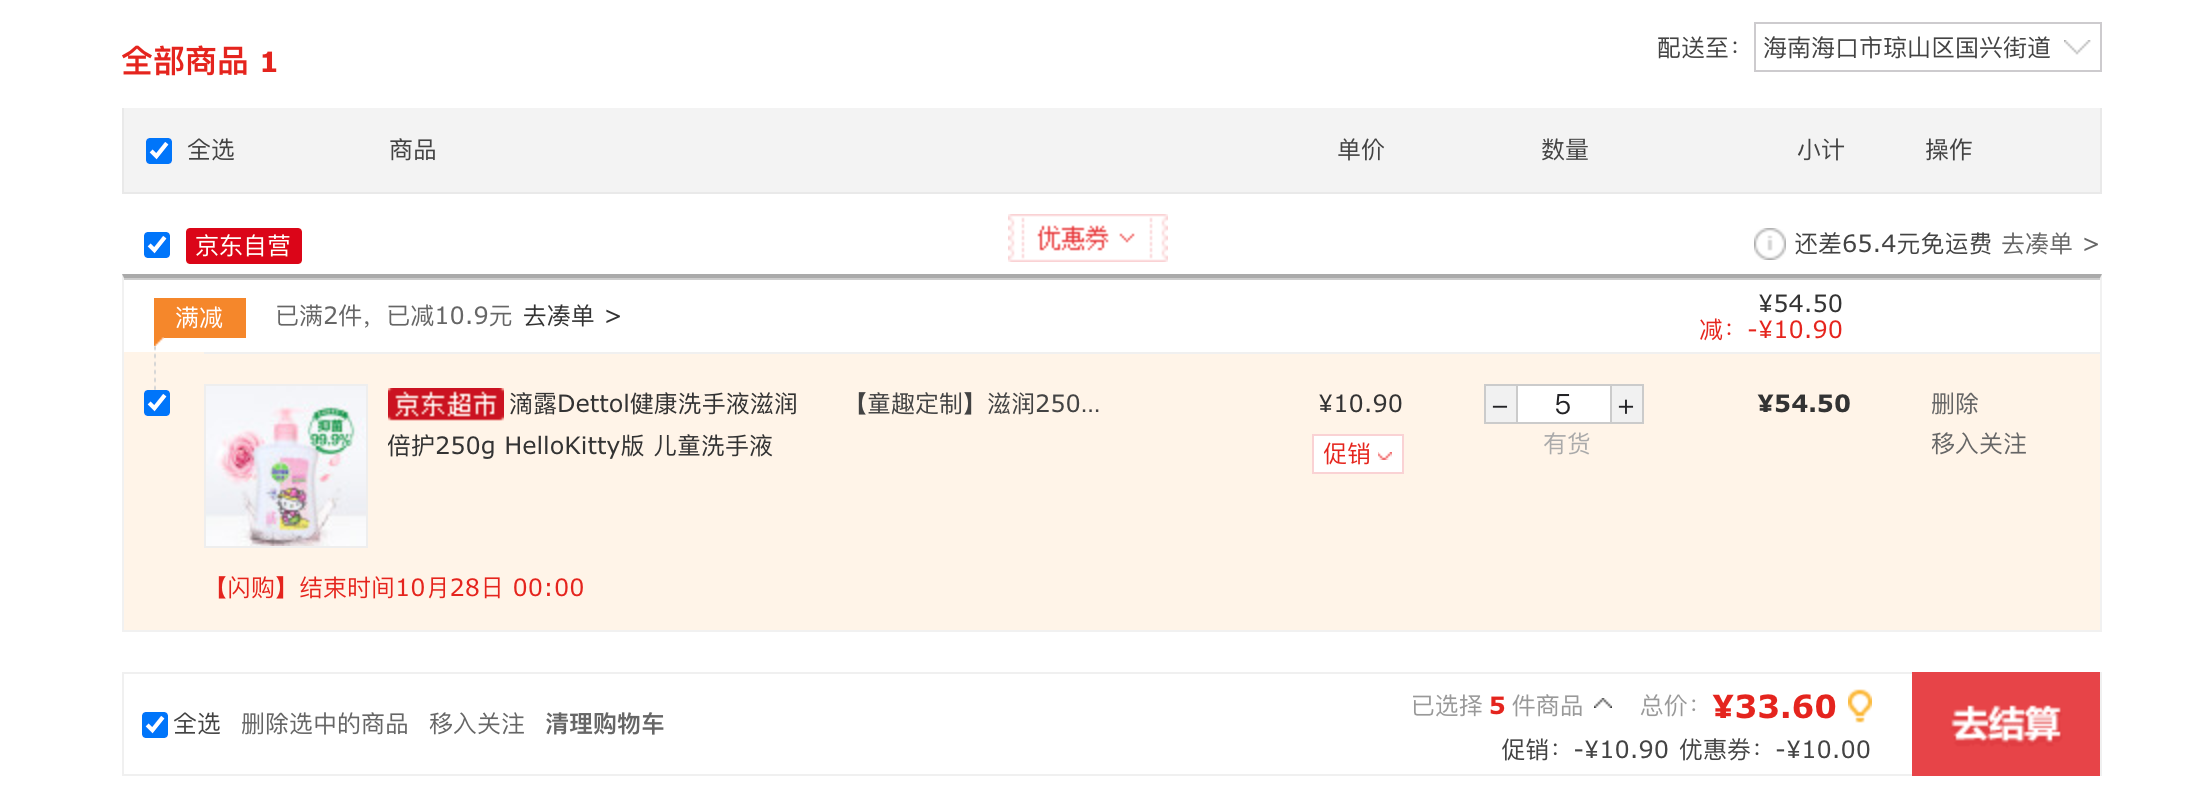The height and width of the screenshot is (800, 2186).
Task: Click the lightbulb icon beside total price
Action: pos(1860,706)
